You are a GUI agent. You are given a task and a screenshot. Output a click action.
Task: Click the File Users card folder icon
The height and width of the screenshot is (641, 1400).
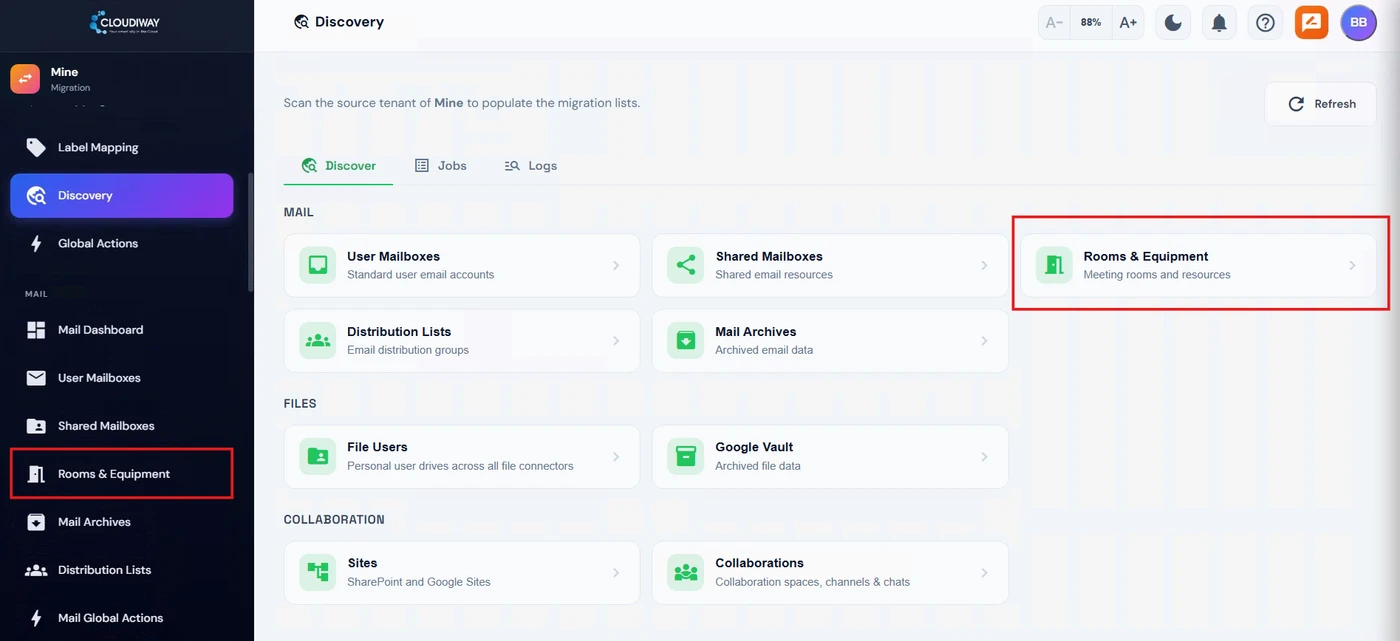pos(318,456)
